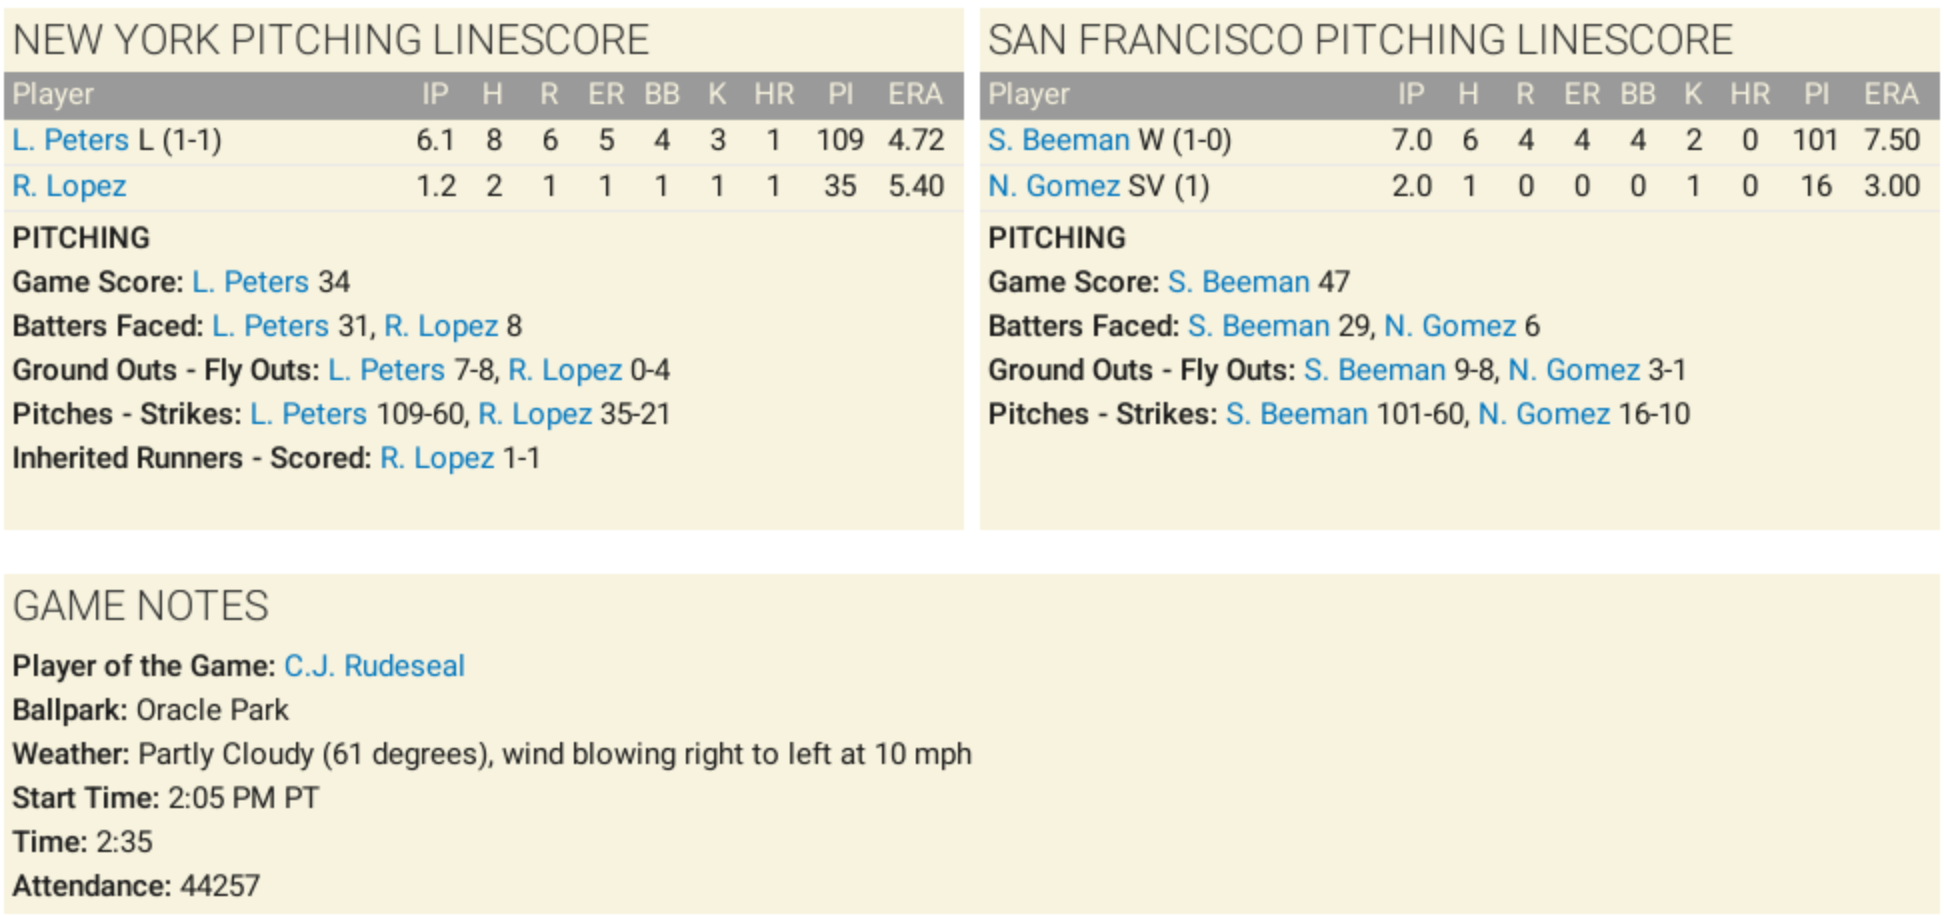This screenshot has height=916, width=1944.
Task: Click HR column header in New York table
Action: coord(774,94)
